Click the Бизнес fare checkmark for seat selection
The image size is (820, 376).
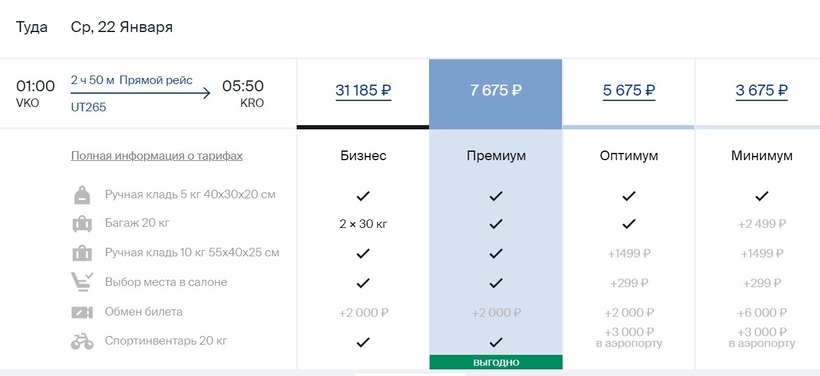363,283
